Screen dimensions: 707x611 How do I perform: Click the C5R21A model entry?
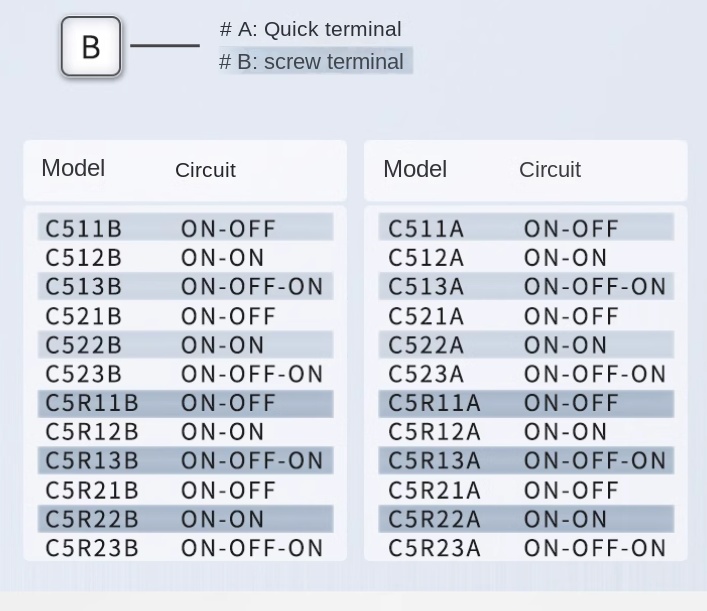(x=434, y=490)
